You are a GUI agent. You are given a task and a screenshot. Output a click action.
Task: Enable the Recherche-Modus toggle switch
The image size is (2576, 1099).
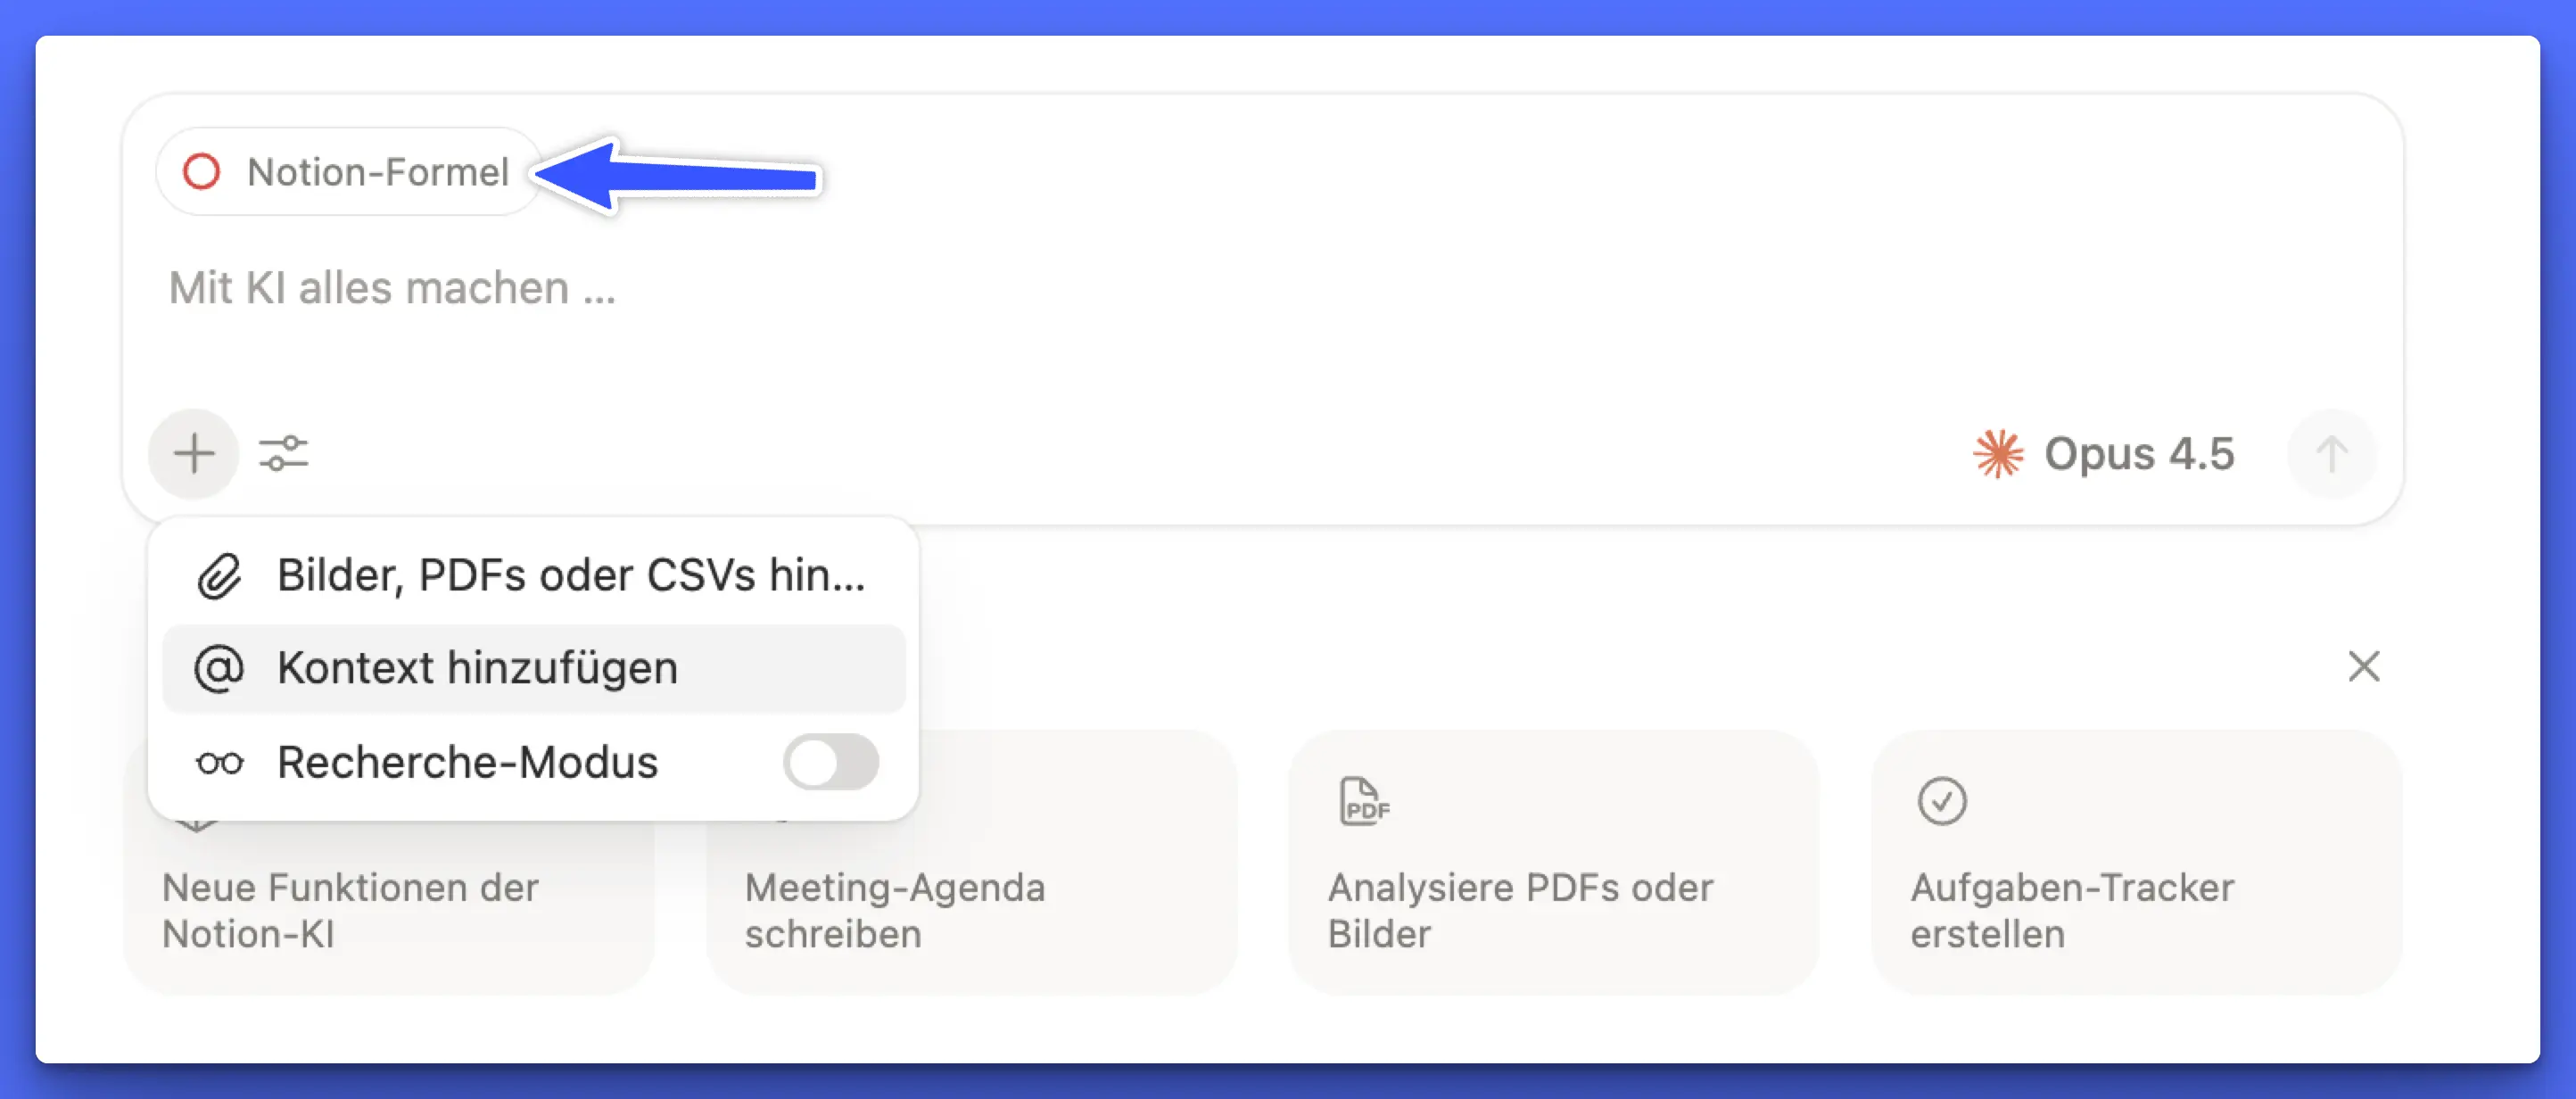click(x=830, y=763)
